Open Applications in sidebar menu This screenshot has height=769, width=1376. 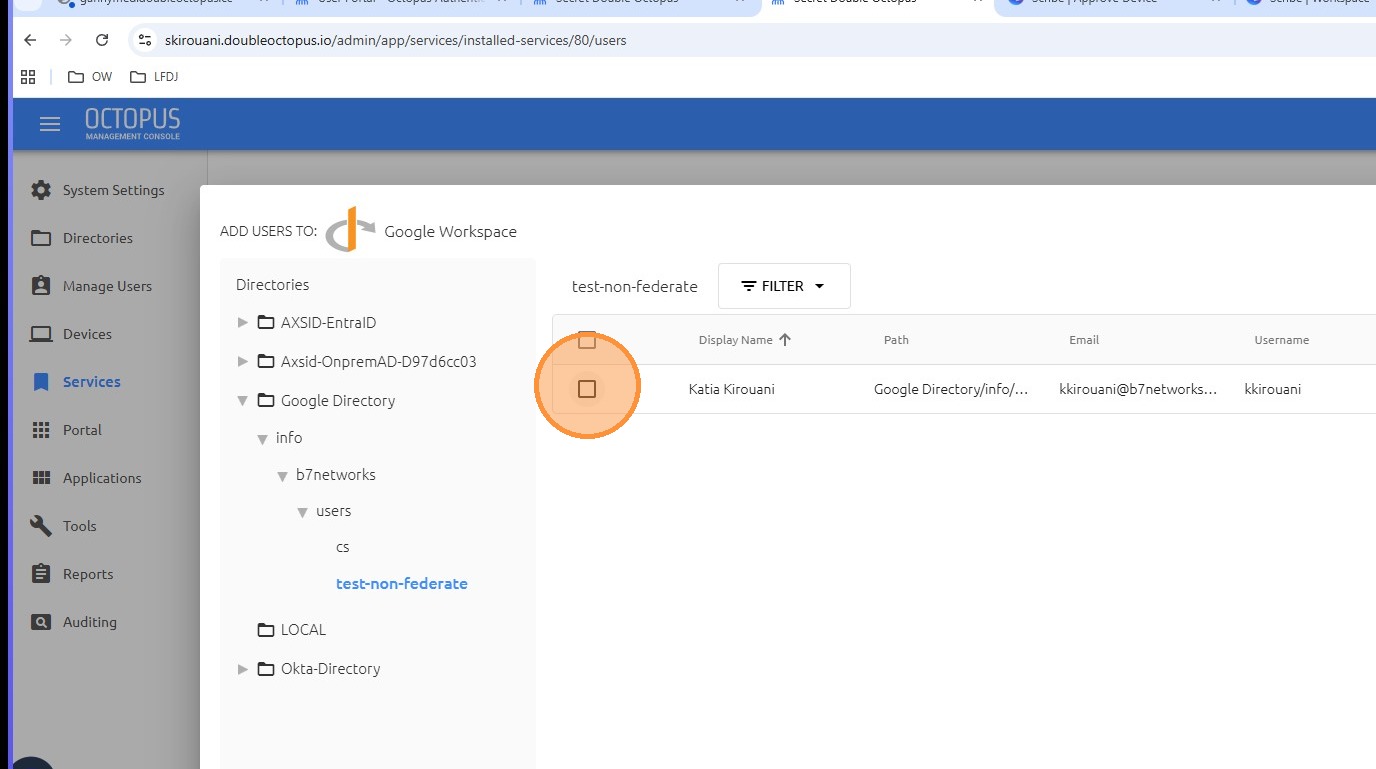(102, 478)
